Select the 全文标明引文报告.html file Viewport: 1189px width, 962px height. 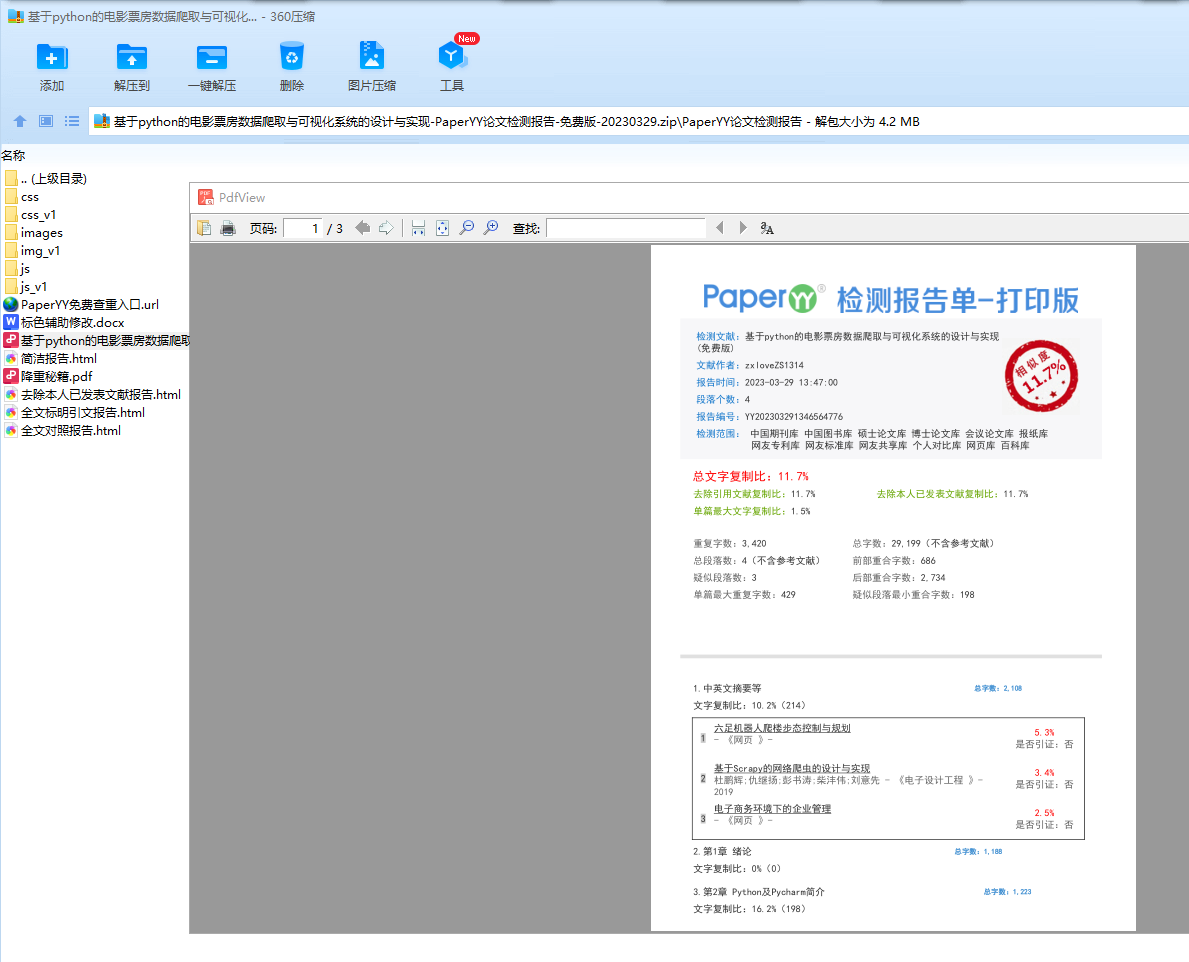click(74, 412)
